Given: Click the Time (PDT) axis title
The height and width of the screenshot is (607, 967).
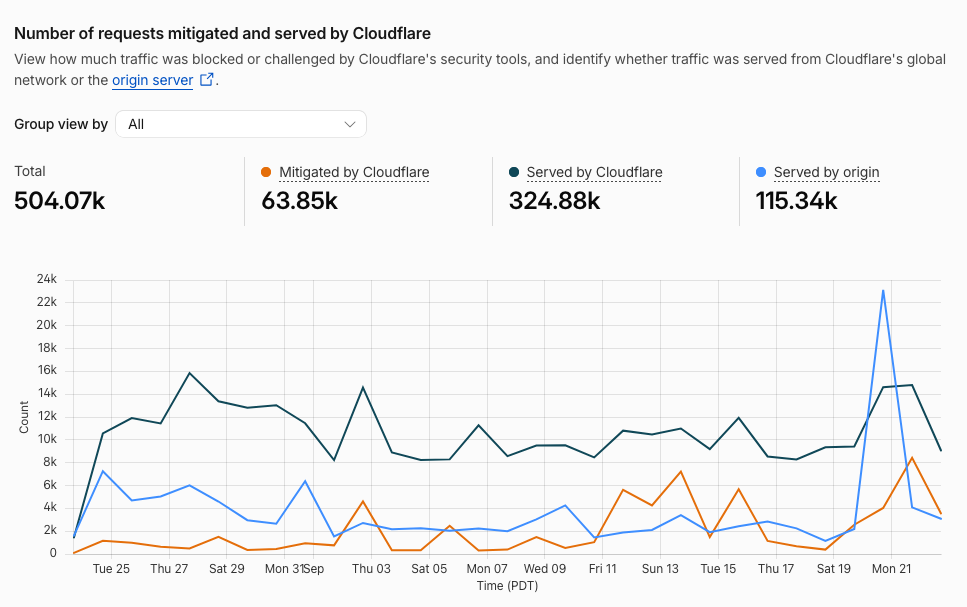Looking at the screenshot, I should 508,585.
